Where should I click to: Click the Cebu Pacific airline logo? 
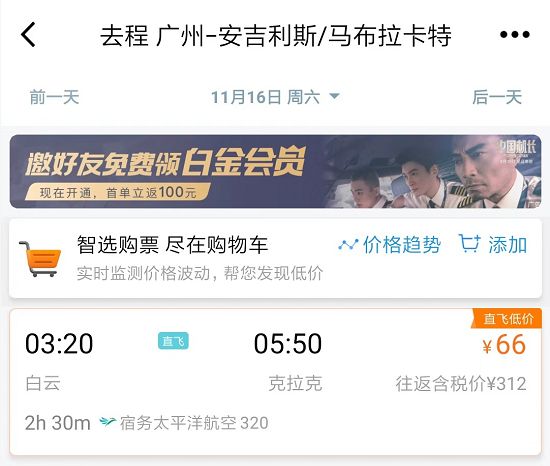[108, 422]
